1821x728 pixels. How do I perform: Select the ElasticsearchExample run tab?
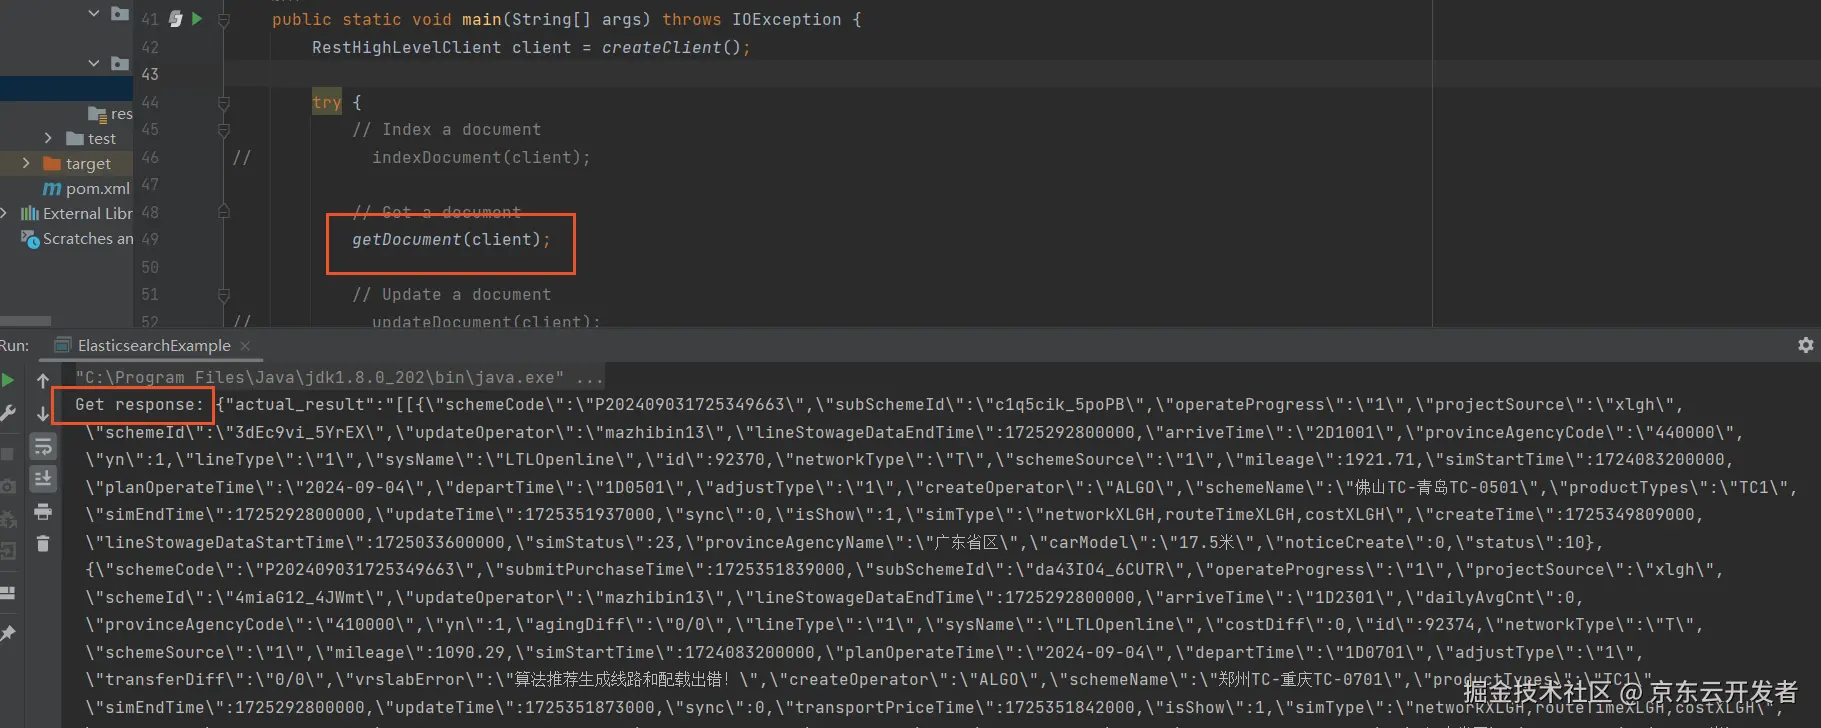(x=153, y=346)
